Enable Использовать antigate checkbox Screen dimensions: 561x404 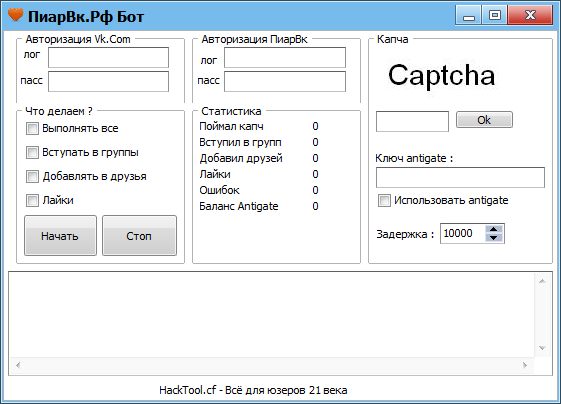(384, 200)
